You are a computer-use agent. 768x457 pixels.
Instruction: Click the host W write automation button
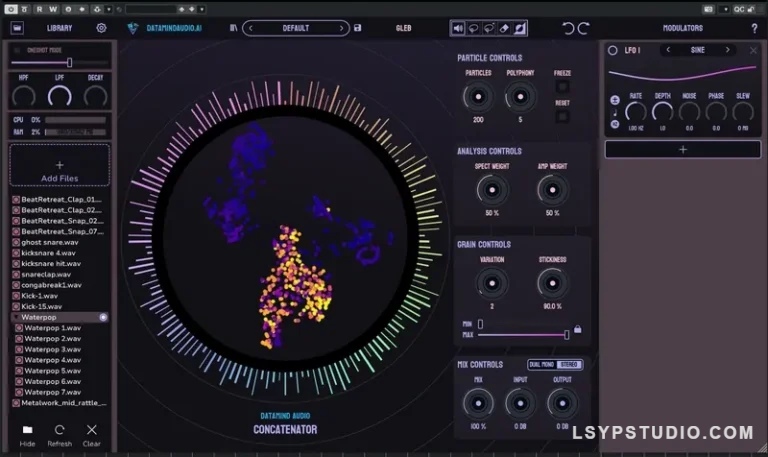tap(53, 9)
